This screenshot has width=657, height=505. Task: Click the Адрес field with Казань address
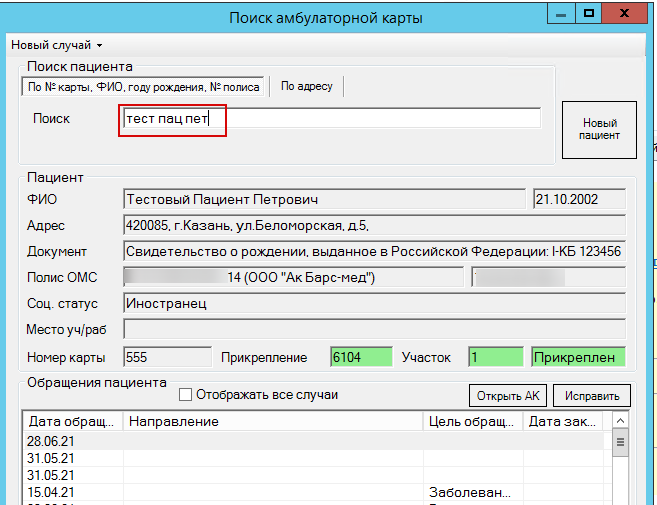(374, 225)
